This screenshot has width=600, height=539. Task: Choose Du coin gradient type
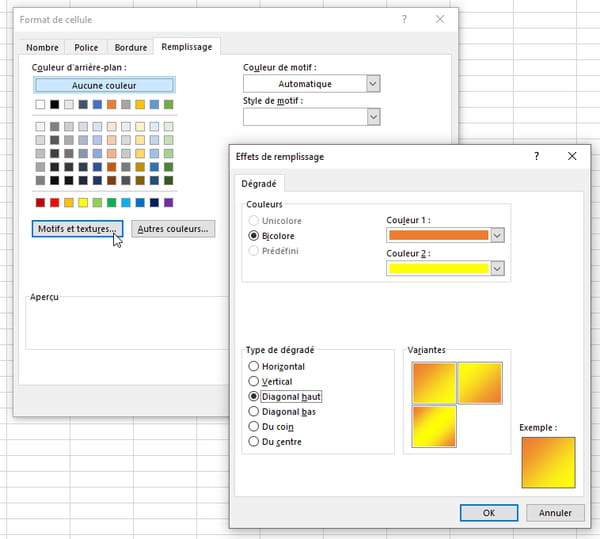[253, 427]
